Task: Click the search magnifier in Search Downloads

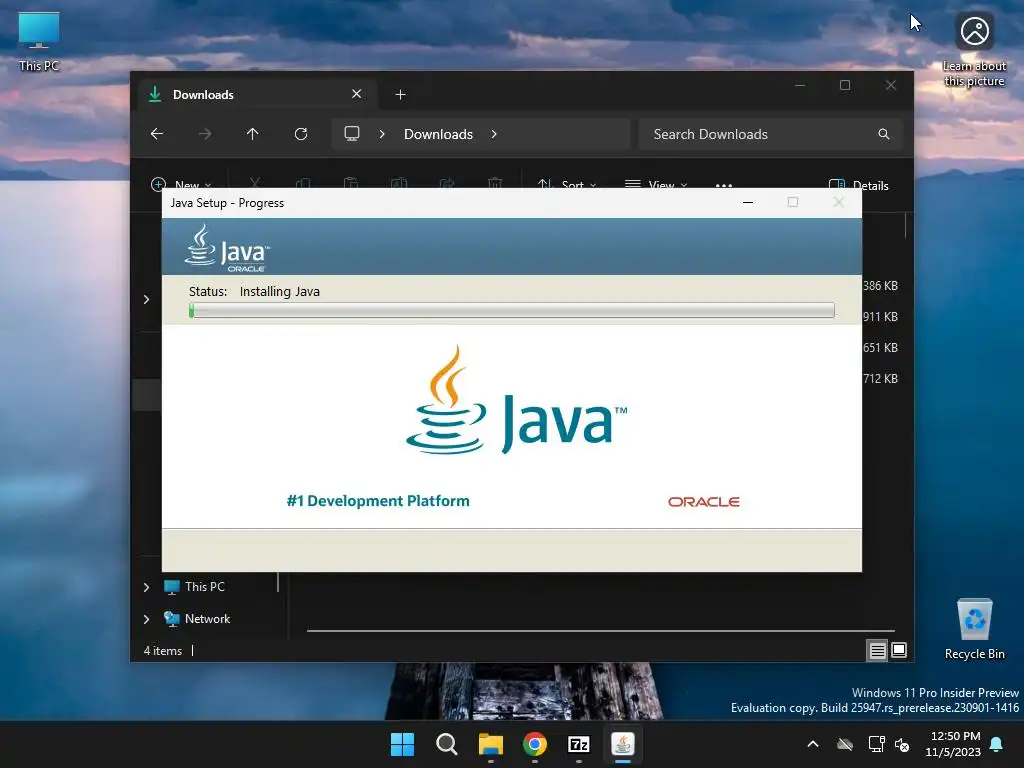Action: [884, 134]
